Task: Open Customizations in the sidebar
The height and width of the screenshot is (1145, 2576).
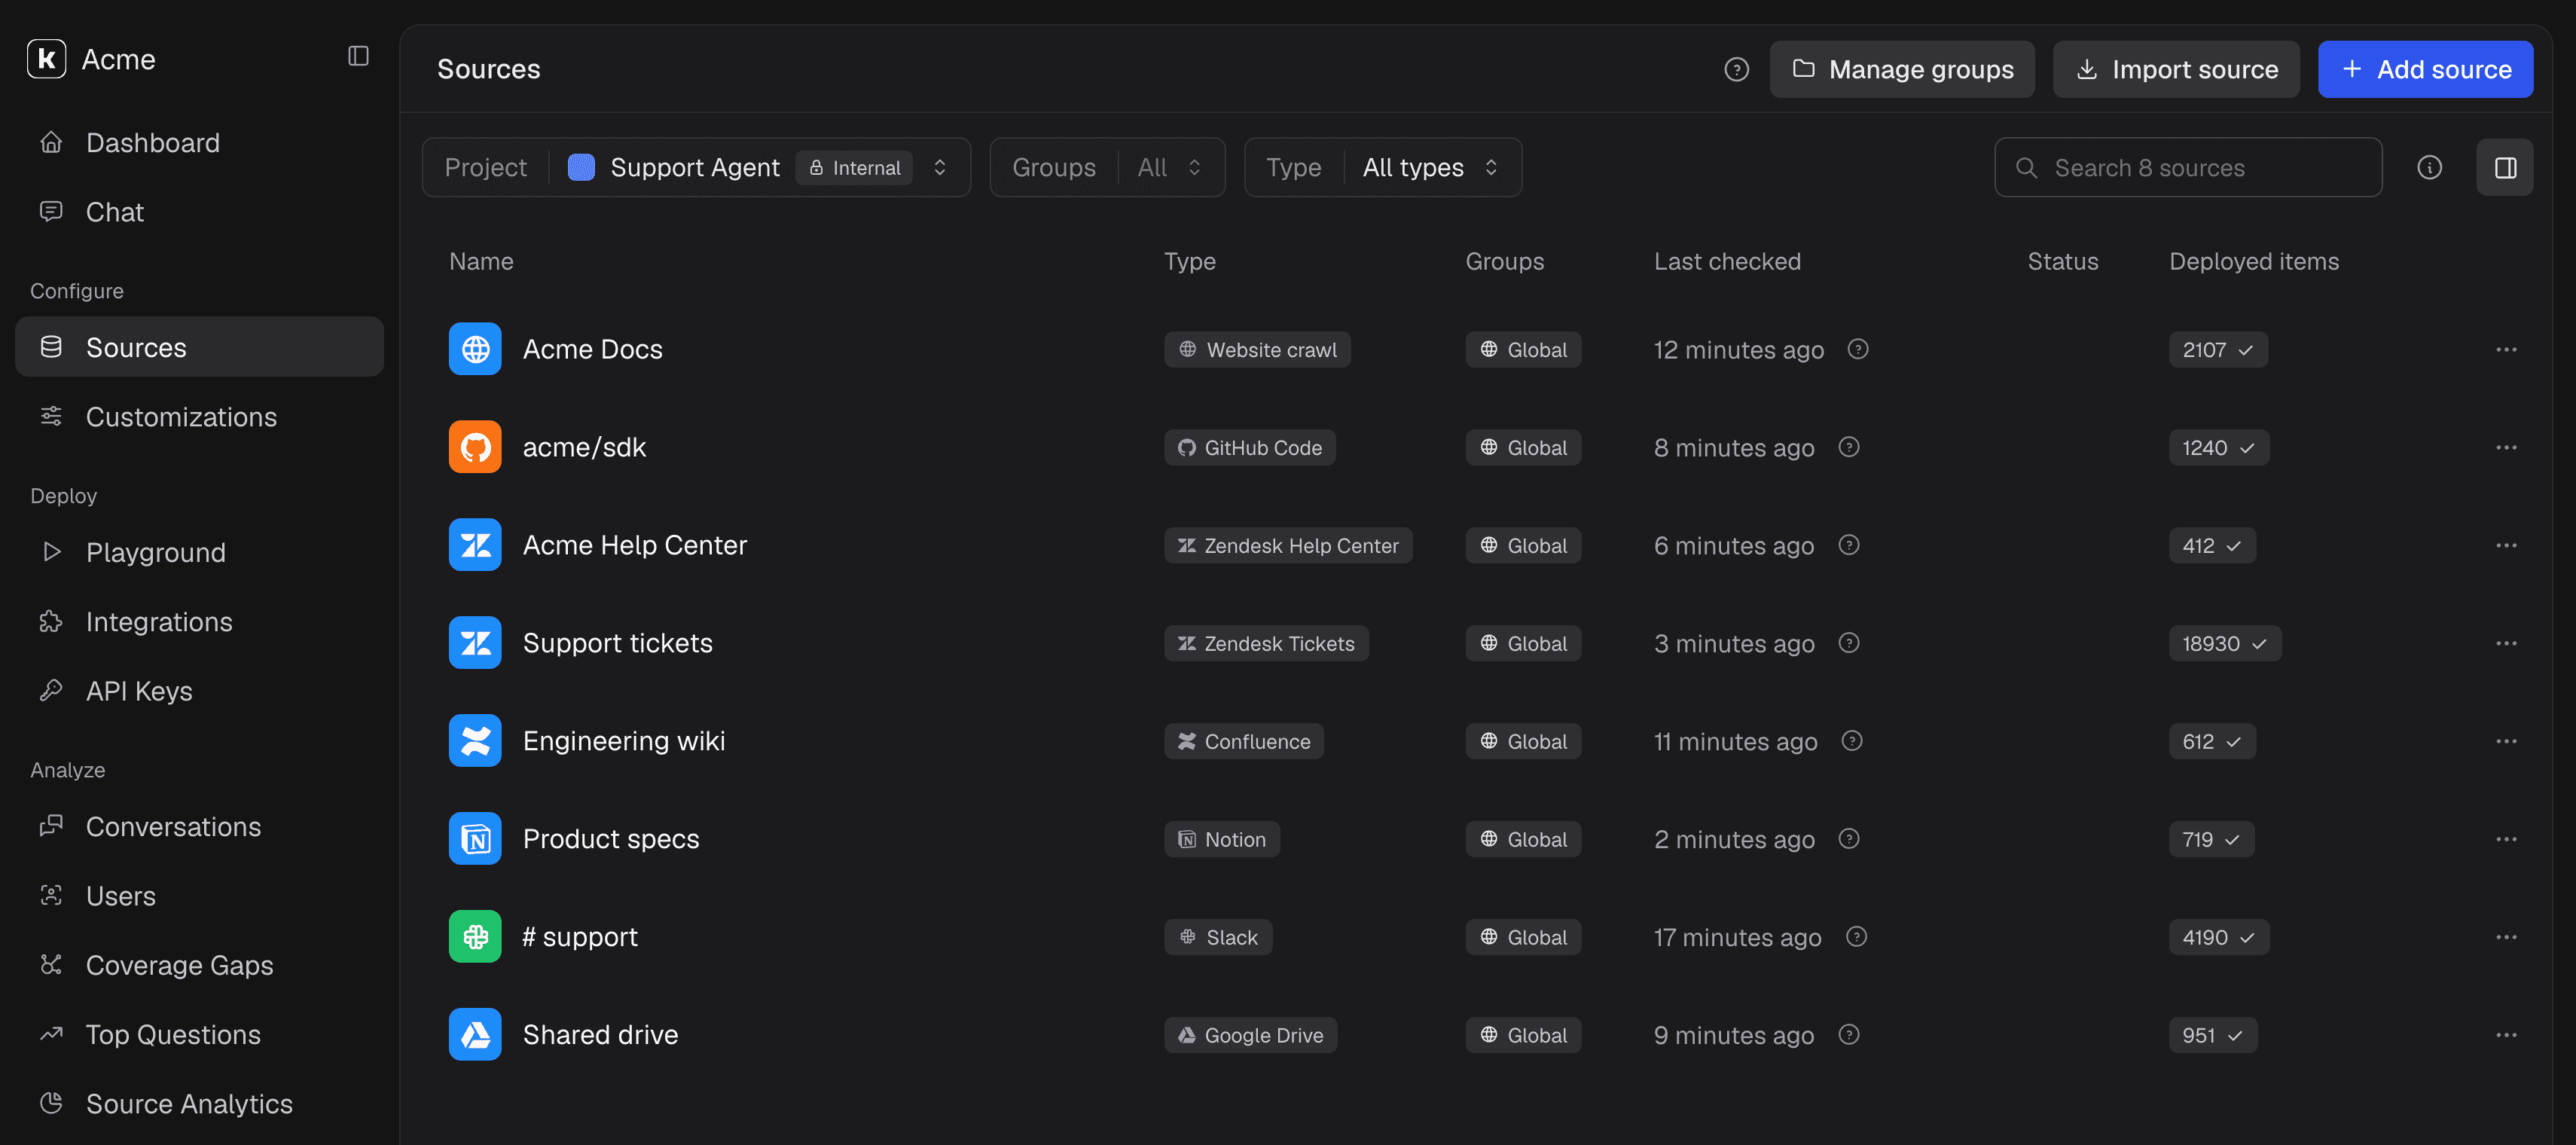Action: pyautogui.click(x=199, y=417)
